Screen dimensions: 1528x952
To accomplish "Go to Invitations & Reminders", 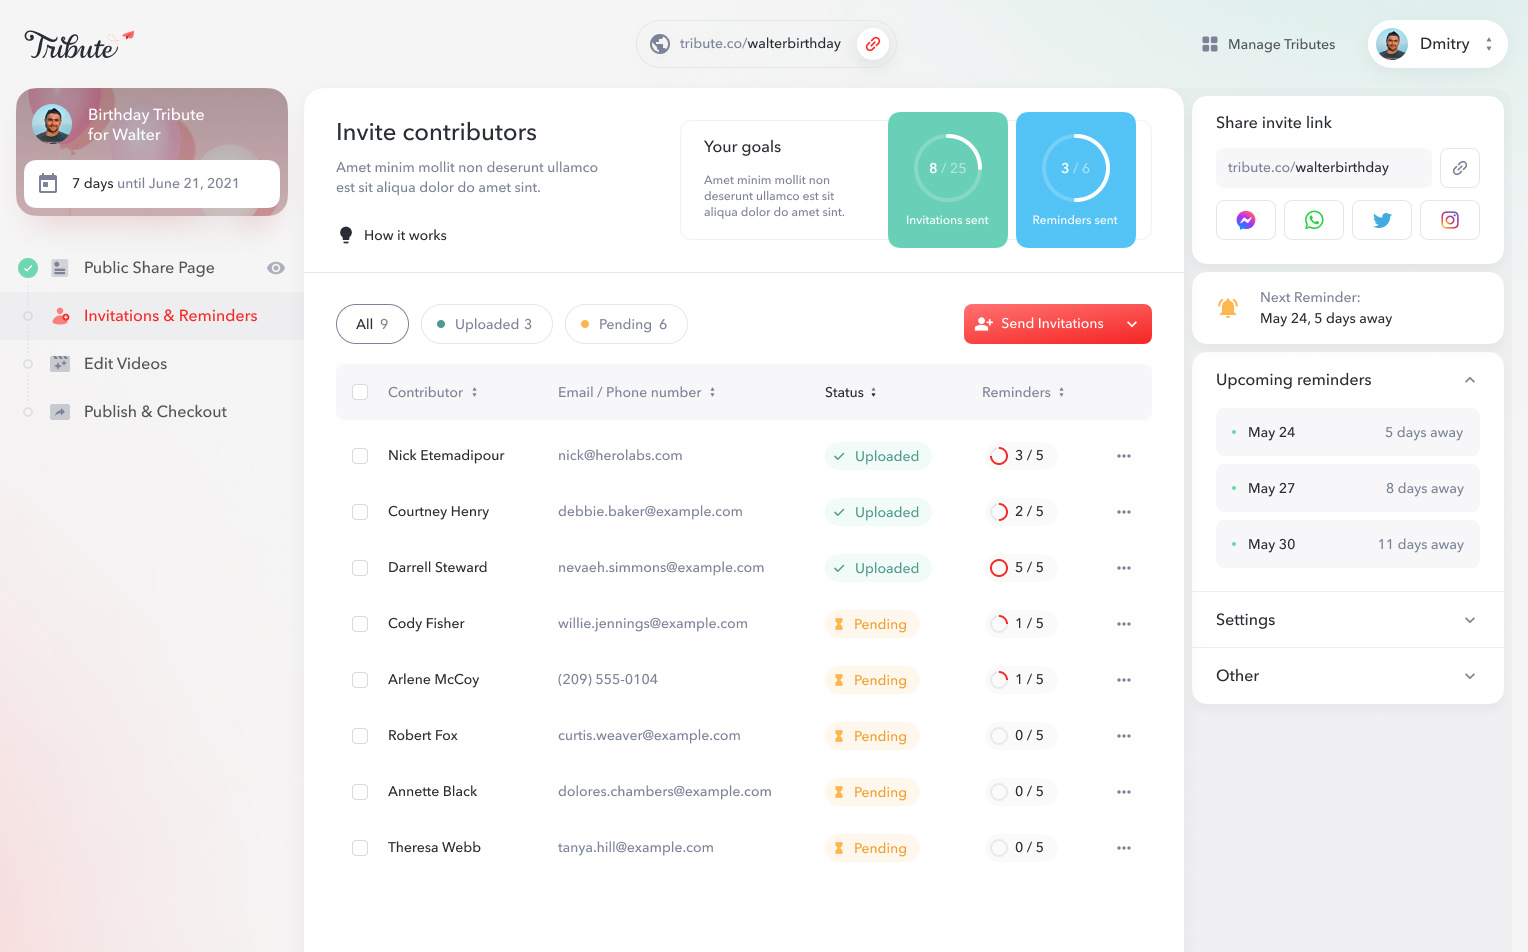I will tap(152, 316).
